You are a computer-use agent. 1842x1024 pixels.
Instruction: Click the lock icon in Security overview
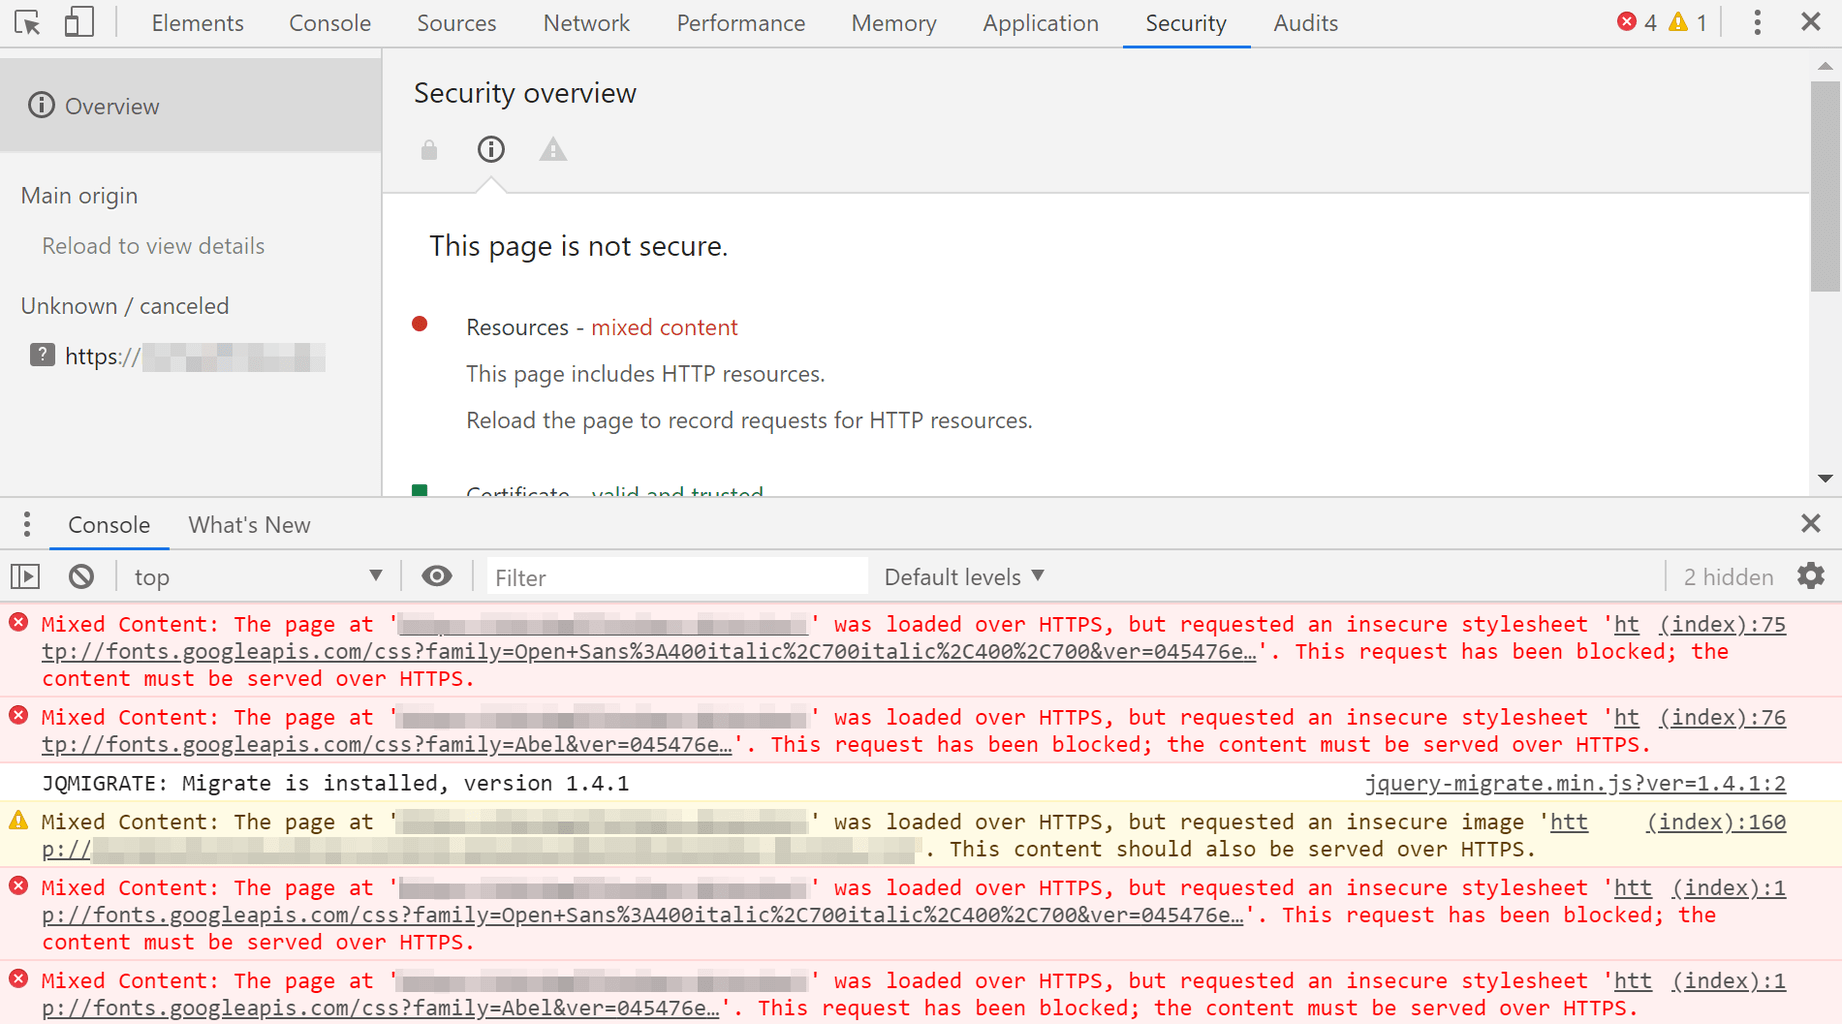[429, 149]
